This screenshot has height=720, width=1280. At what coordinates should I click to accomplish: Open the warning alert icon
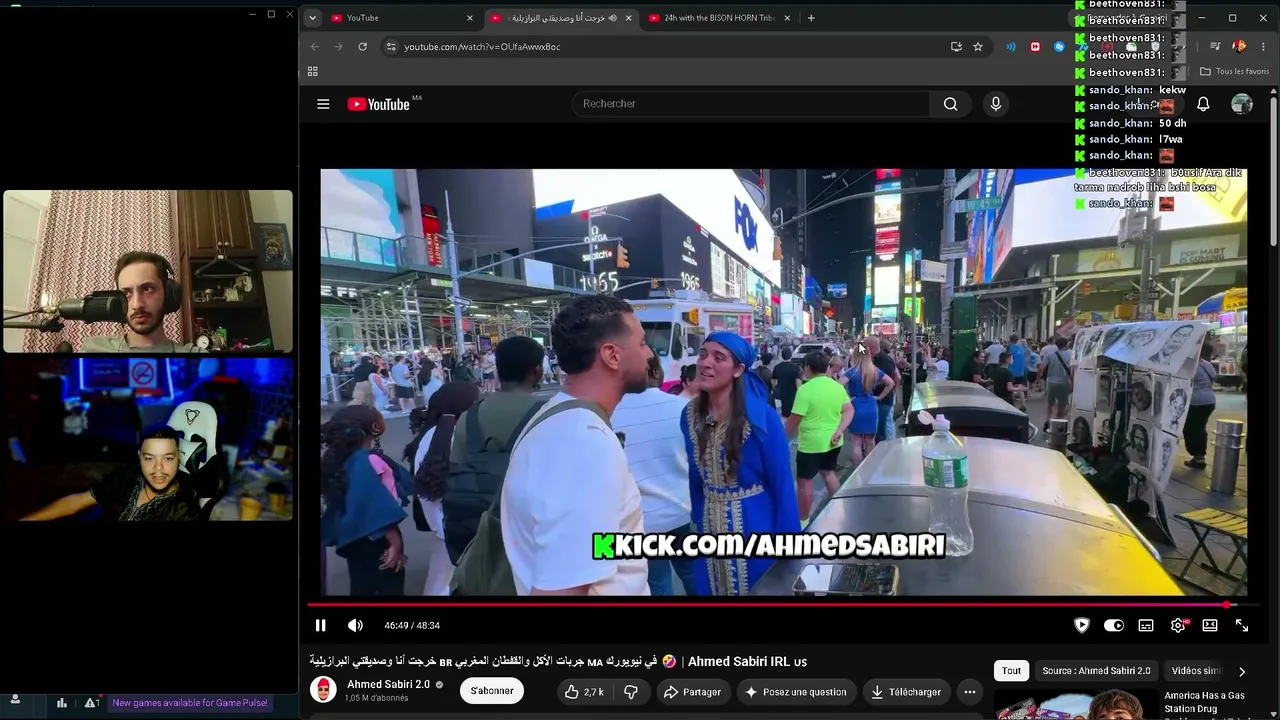point(91,703)
